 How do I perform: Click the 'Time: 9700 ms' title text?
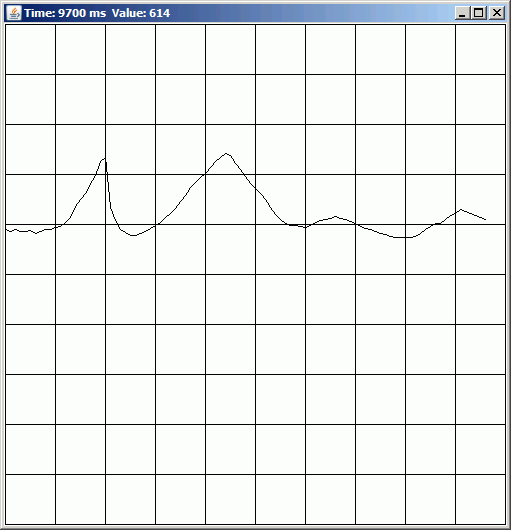[x=65, y=13]
